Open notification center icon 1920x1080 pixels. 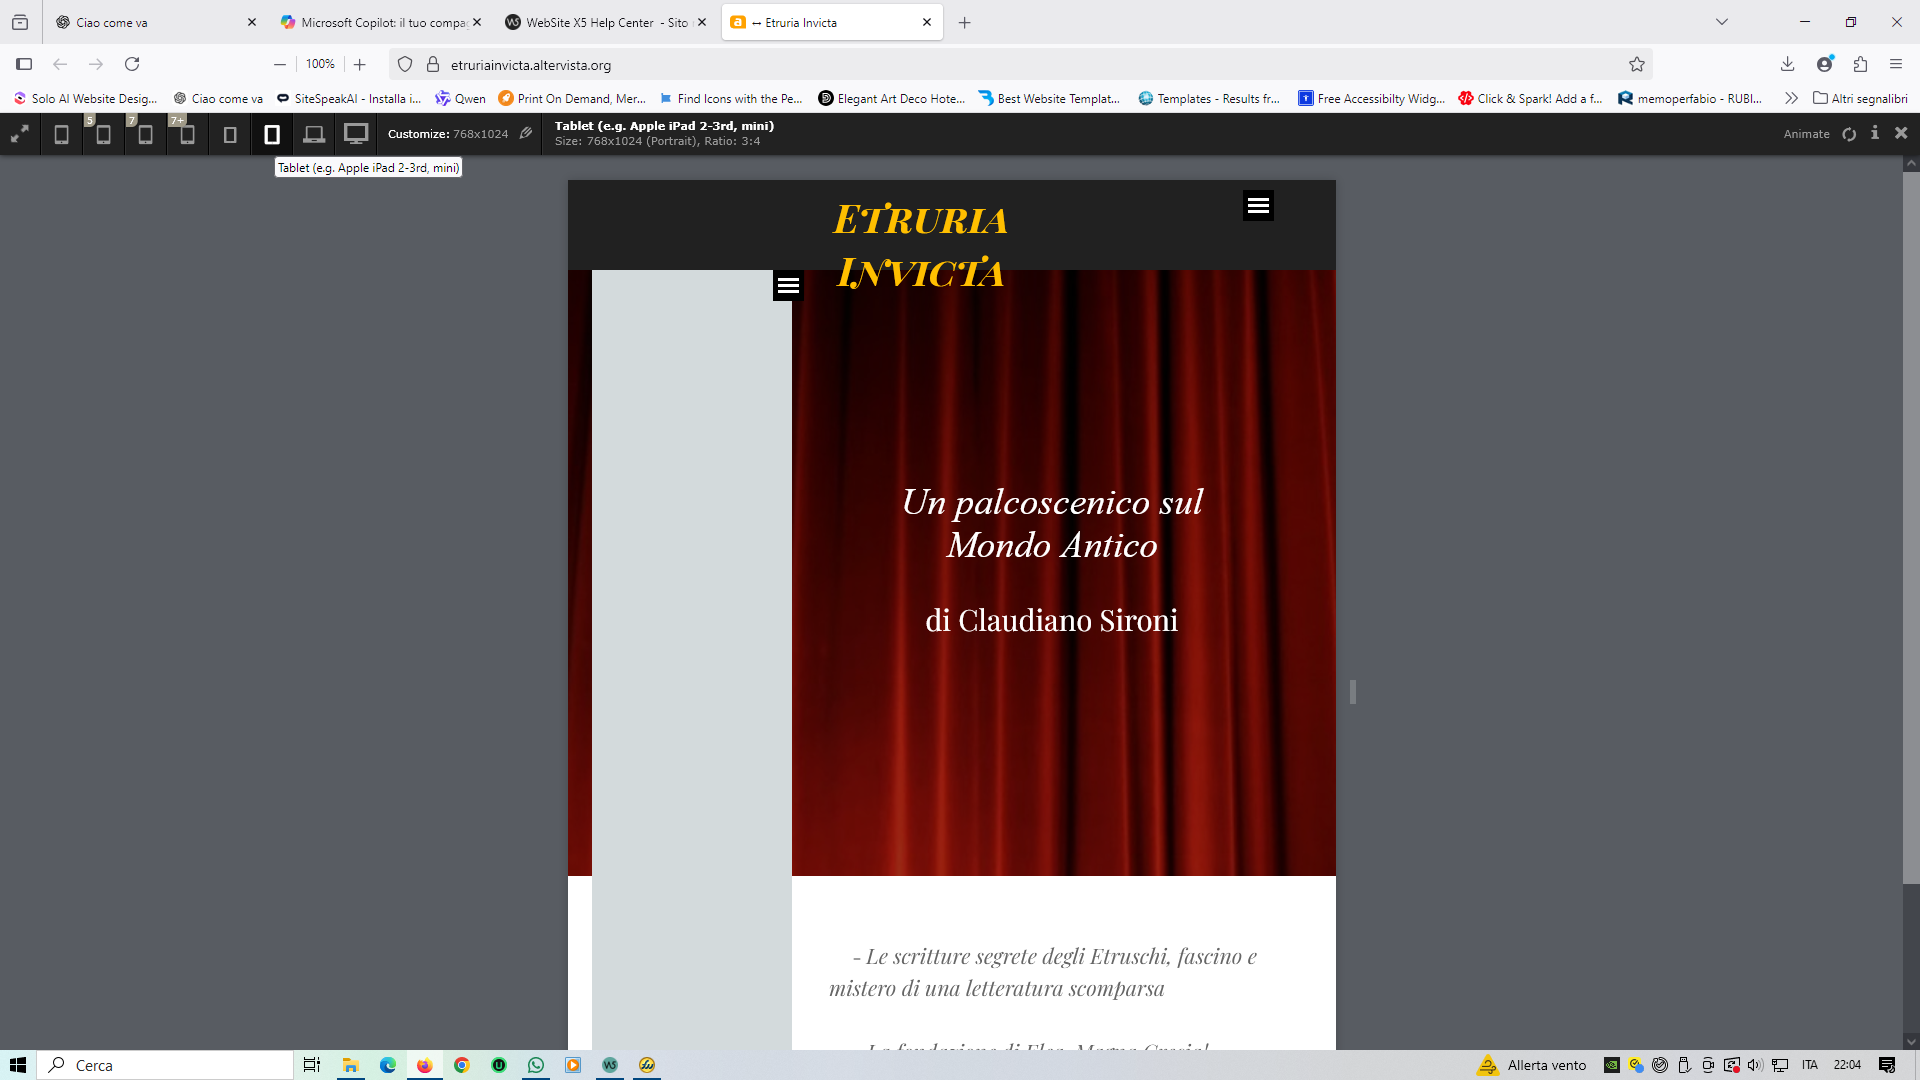pyautogui.click(x=1886, y=1065)
